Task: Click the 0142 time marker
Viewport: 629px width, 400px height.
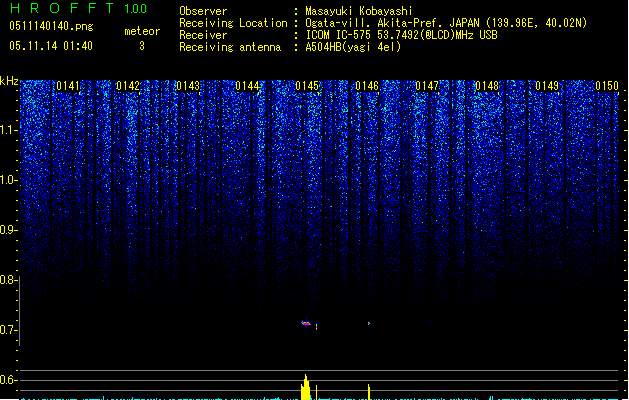Action: (x=128, y=86)
